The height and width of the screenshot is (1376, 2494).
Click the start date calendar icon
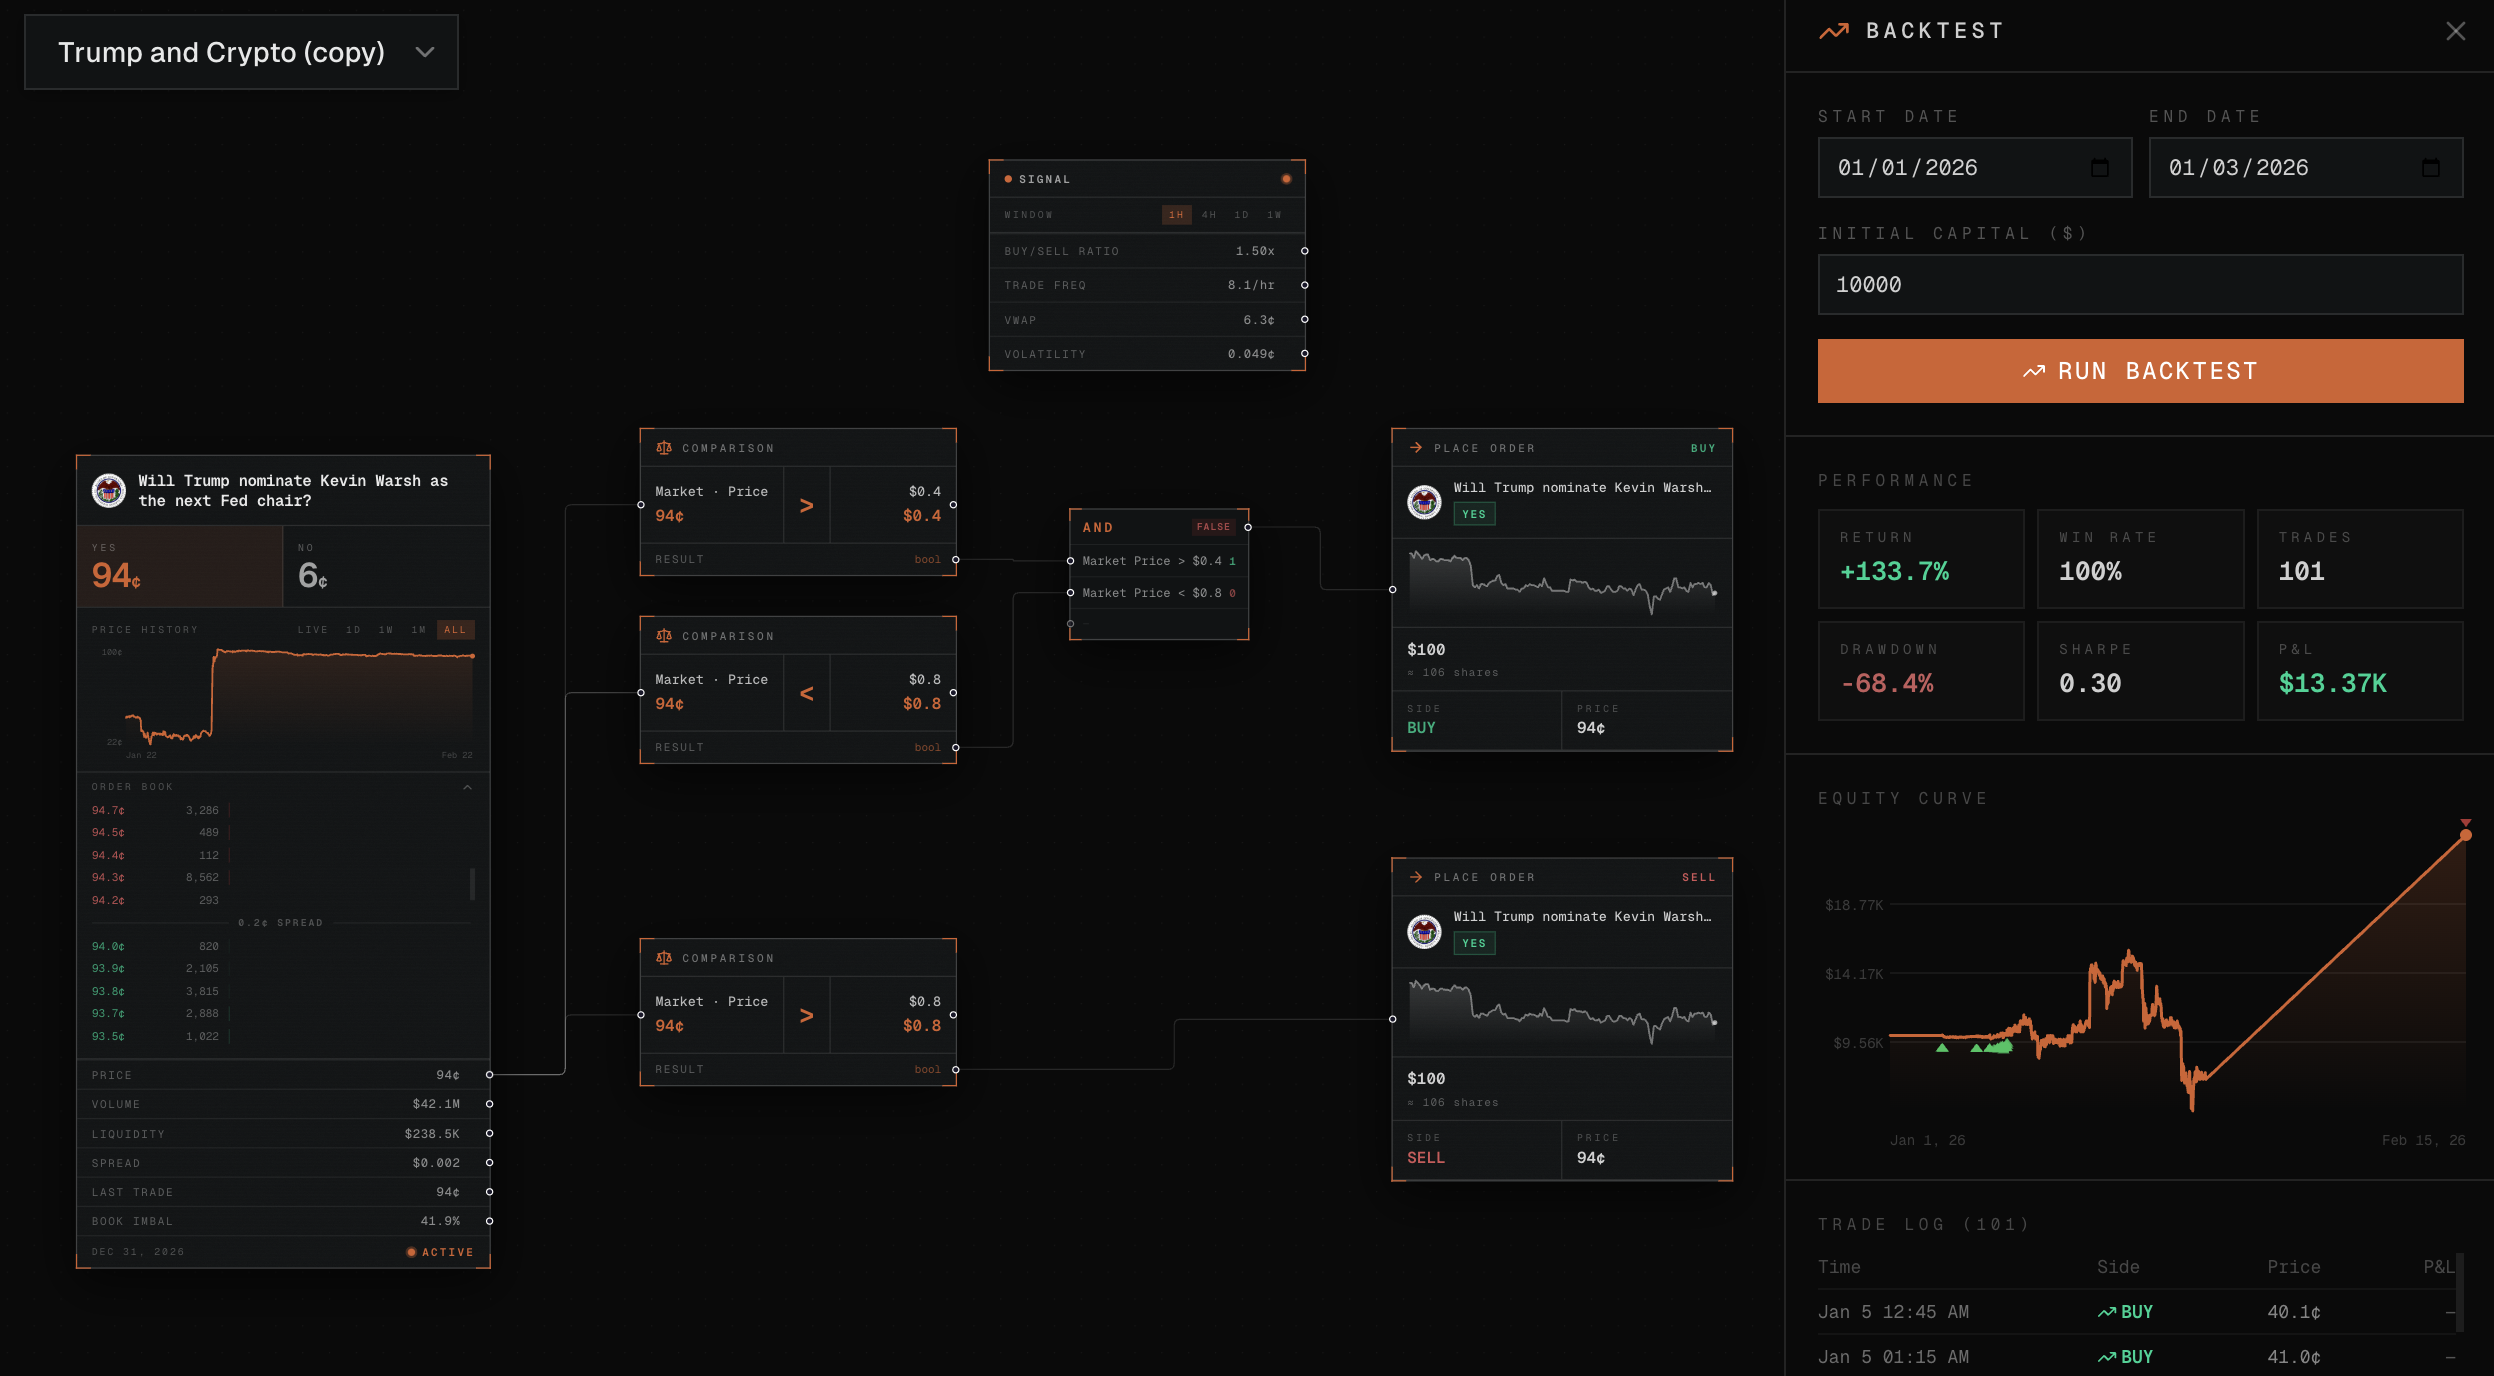pyautogui.click(x=2099, y=168)
